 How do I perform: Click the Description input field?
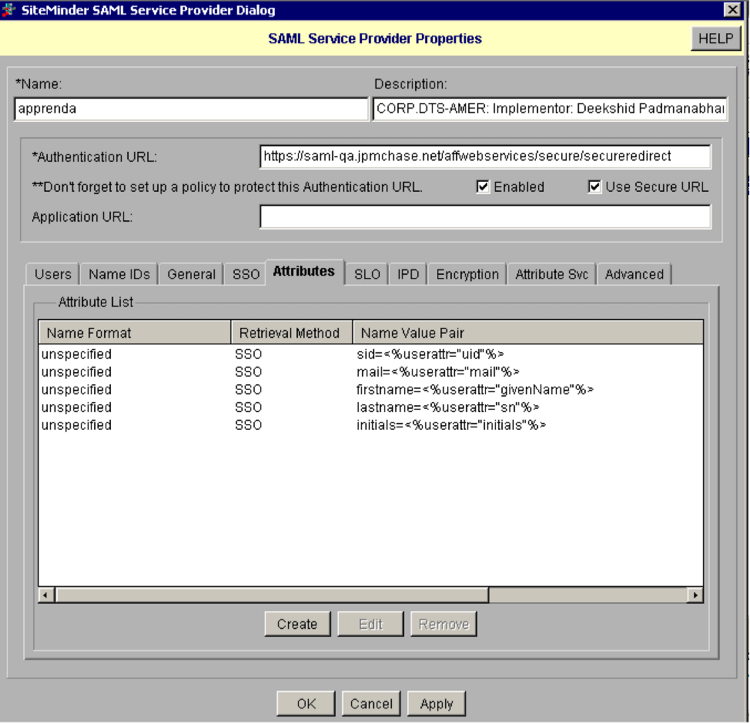[x=550, y=109]
